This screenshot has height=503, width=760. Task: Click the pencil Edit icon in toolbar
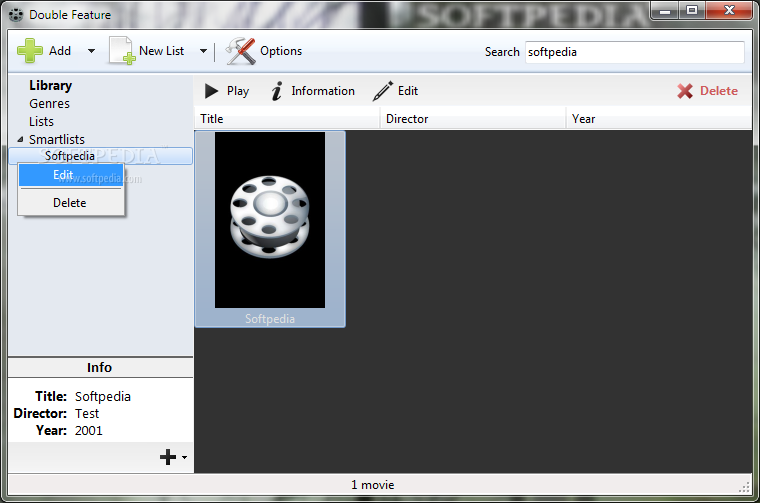[383, 91]
